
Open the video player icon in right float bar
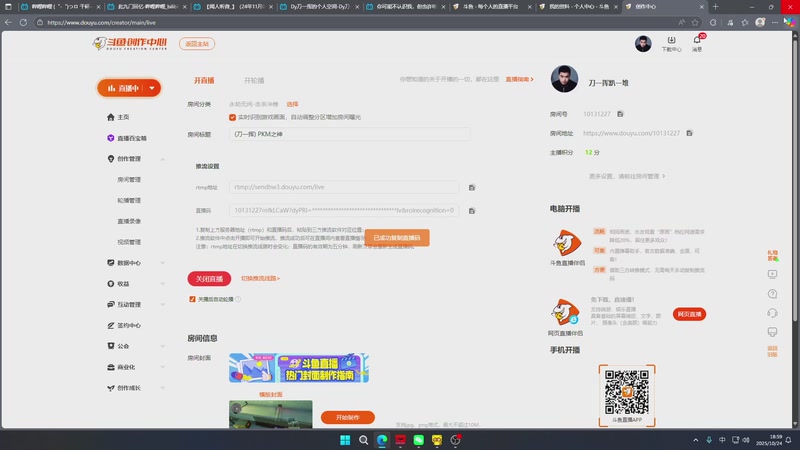[x=772, y=274]
